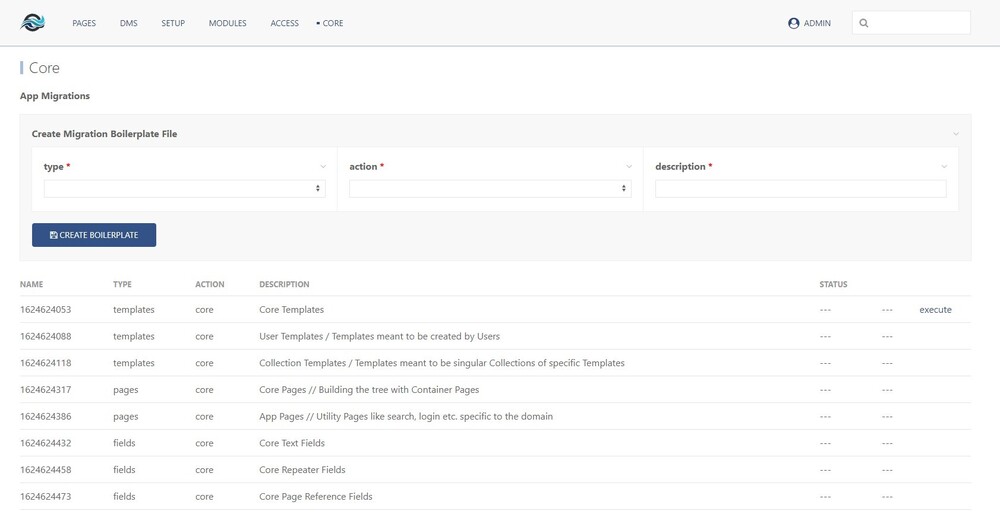
Task: Click the STATUS column header
Action: tap(833, 284)
